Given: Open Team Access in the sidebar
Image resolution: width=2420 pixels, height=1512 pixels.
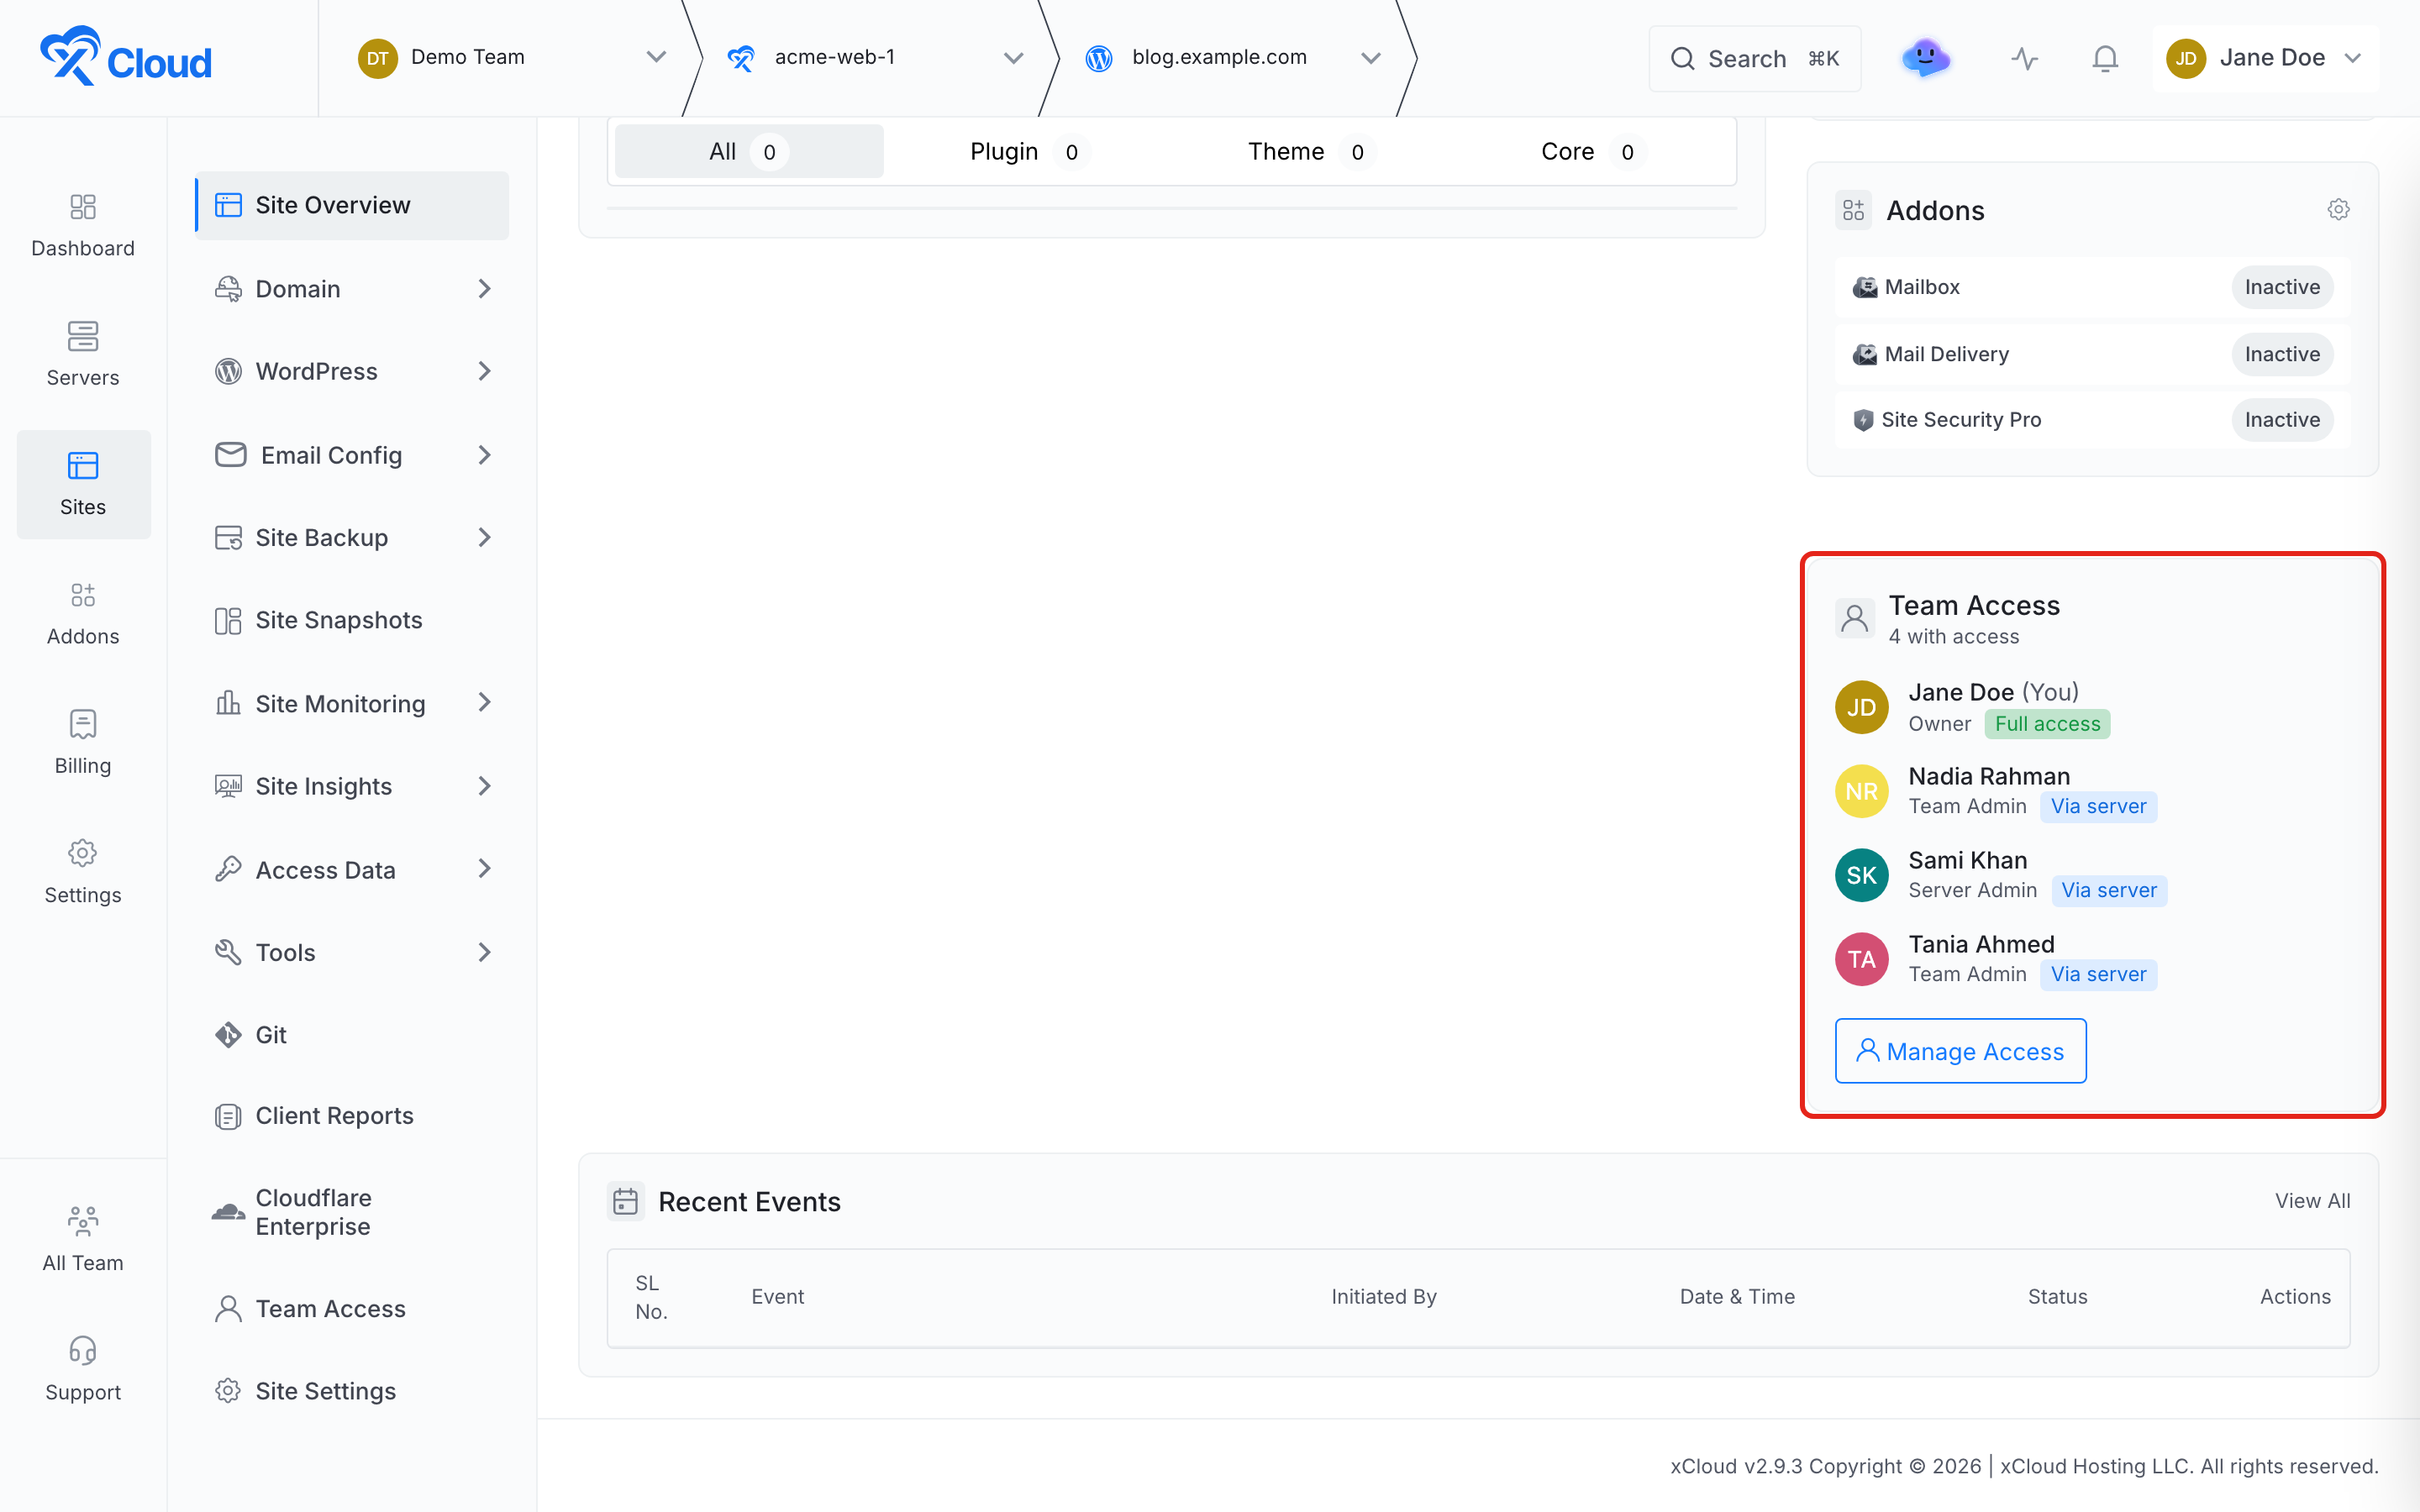Looking at the screenshot, I should (x=352, y=1308).
